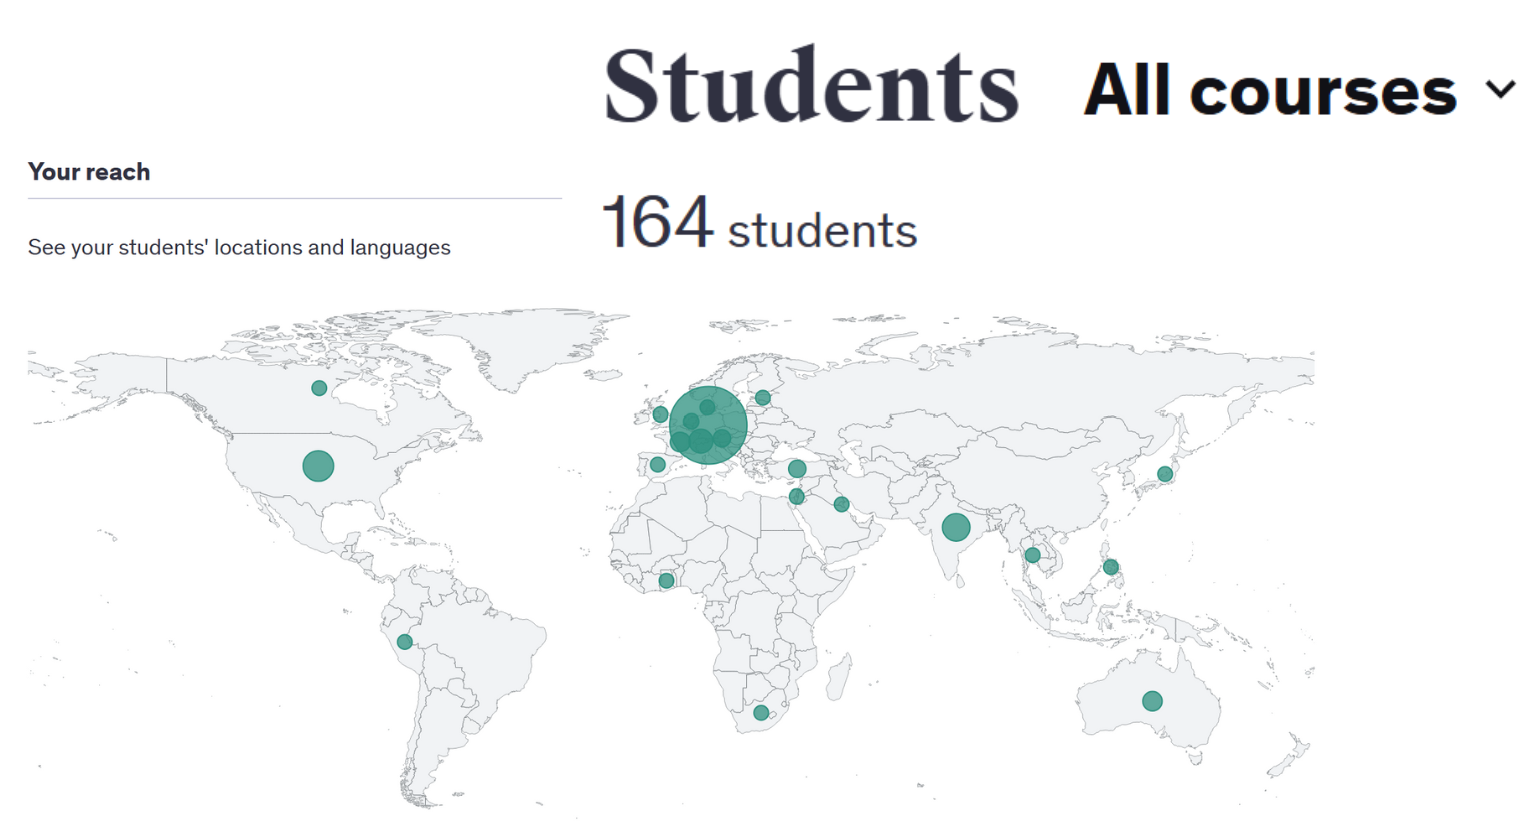Select the student marker over the Philippines

(x=1111, y=567)
